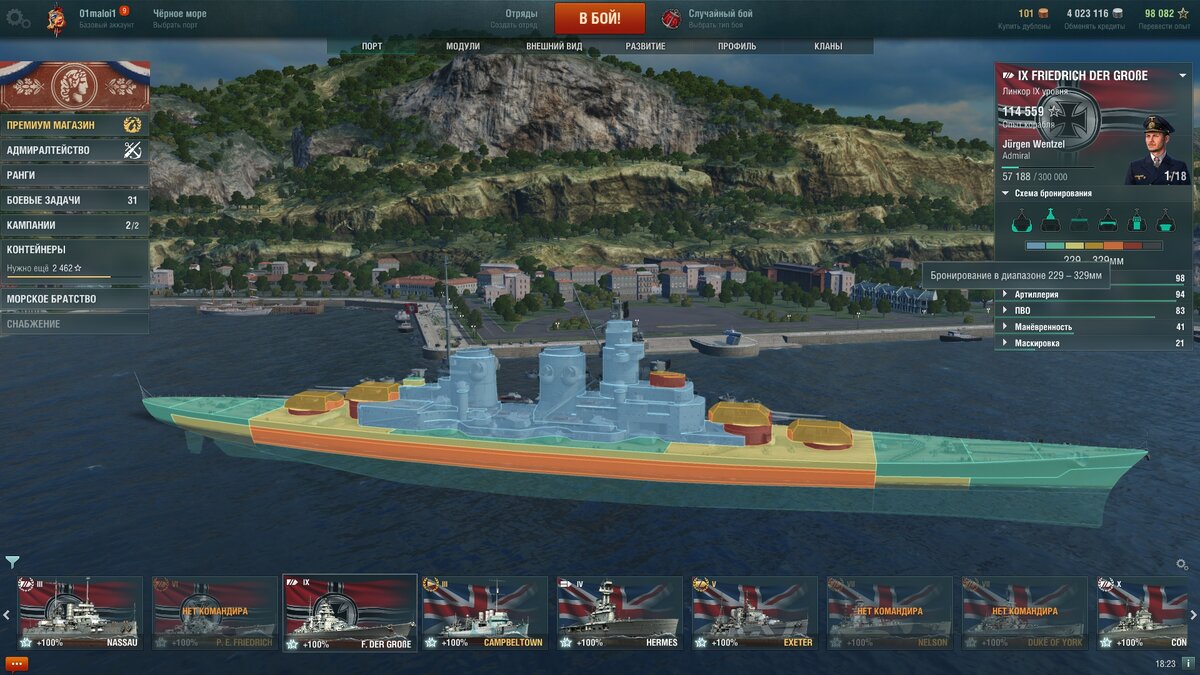Open БОЕВЫЕ ЗАДАЧИ menu entry

coord(75,200)
